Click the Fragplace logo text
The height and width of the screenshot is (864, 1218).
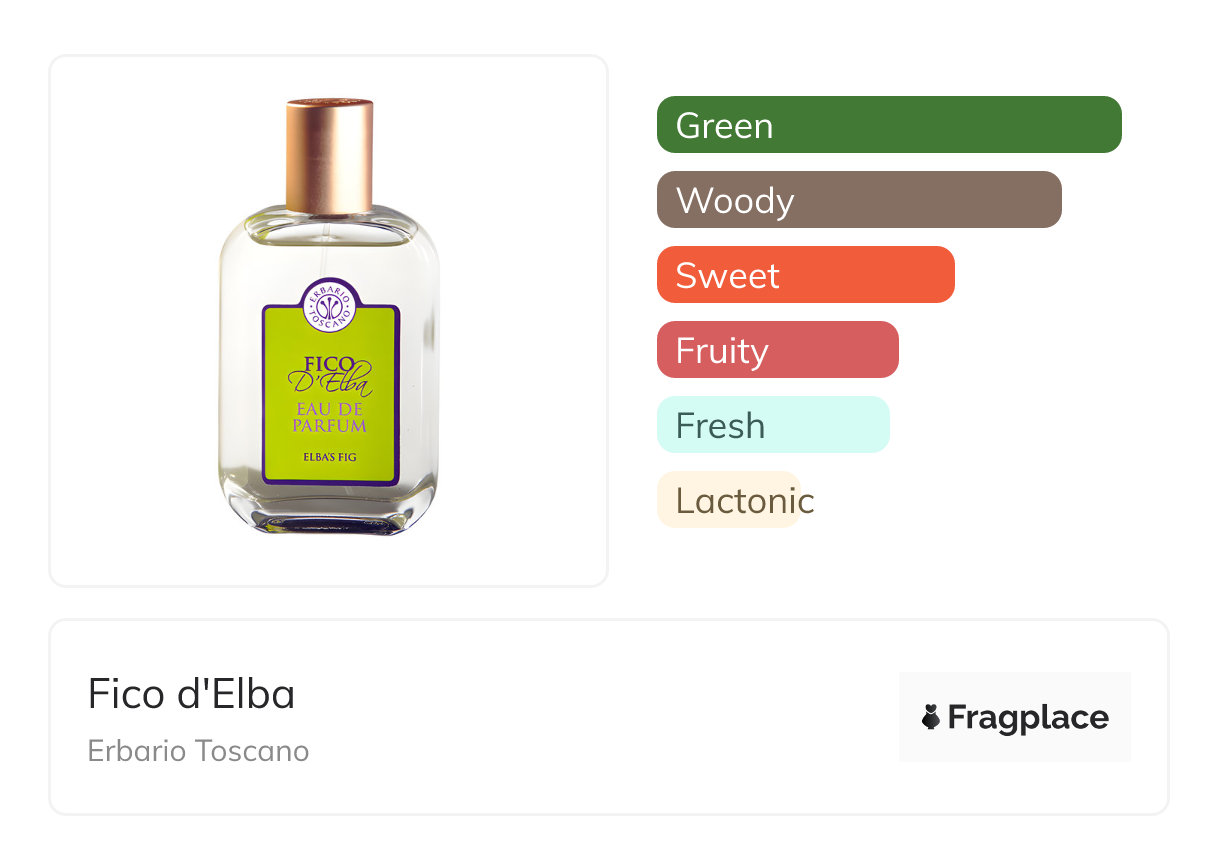pos(1028,717)
